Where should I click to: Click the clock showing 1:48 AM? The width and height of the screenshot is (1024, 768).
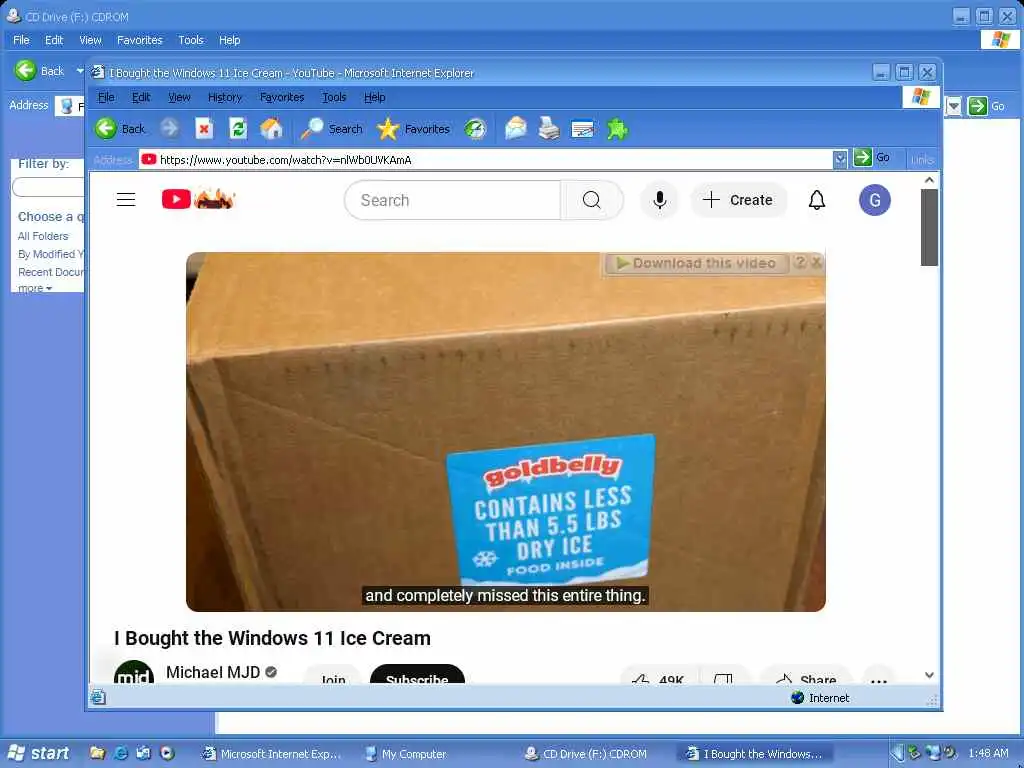coord(988,753)
